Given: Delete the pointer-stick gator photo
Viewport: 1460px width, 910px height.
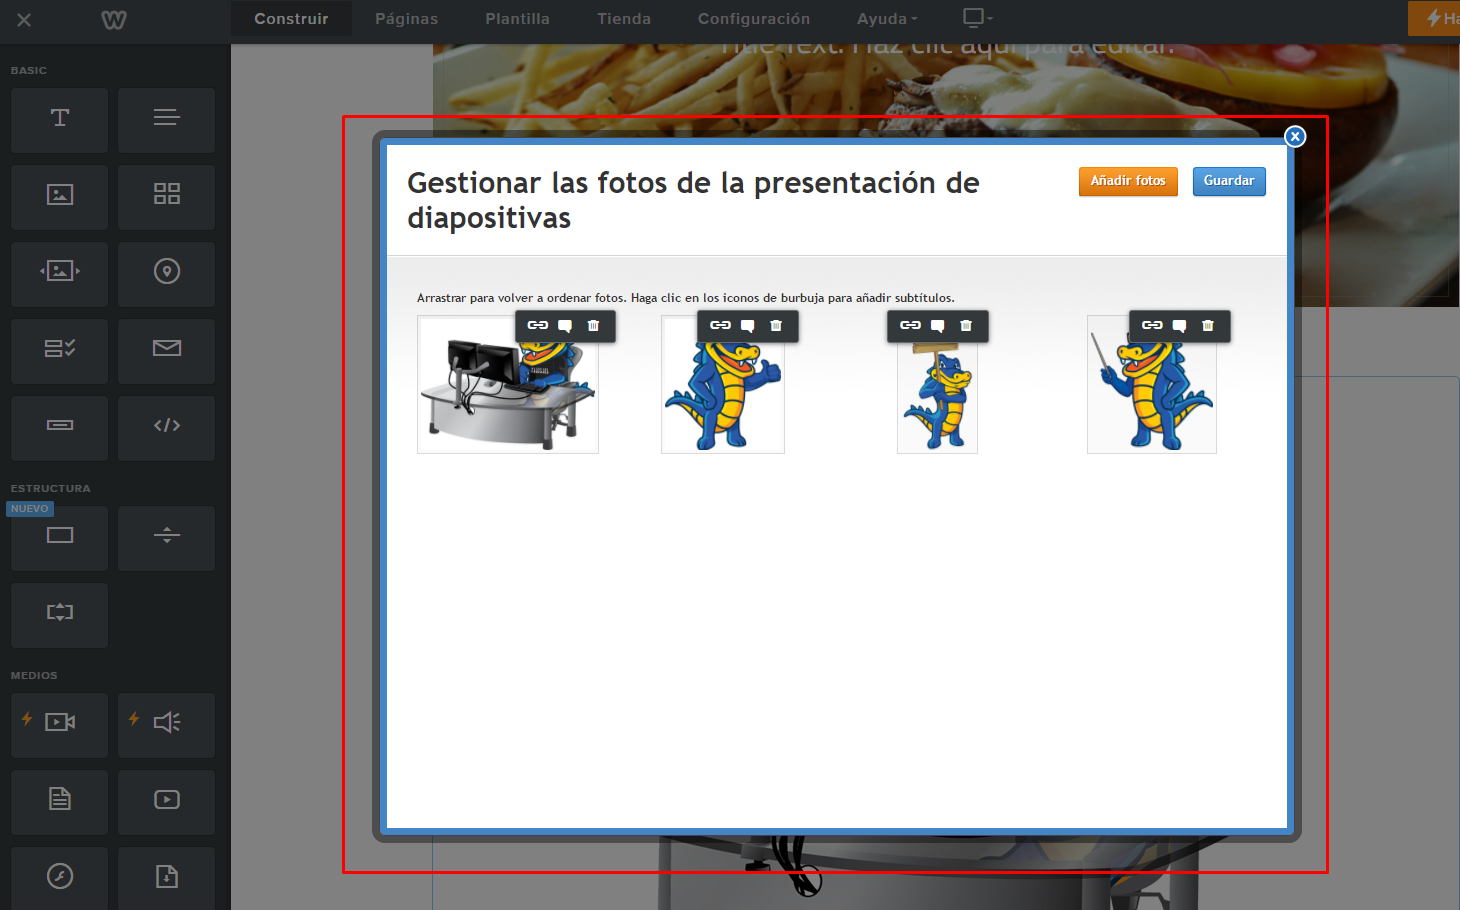Looking at the screenshot, I should pyautogui.click(x=1208, y=326).
